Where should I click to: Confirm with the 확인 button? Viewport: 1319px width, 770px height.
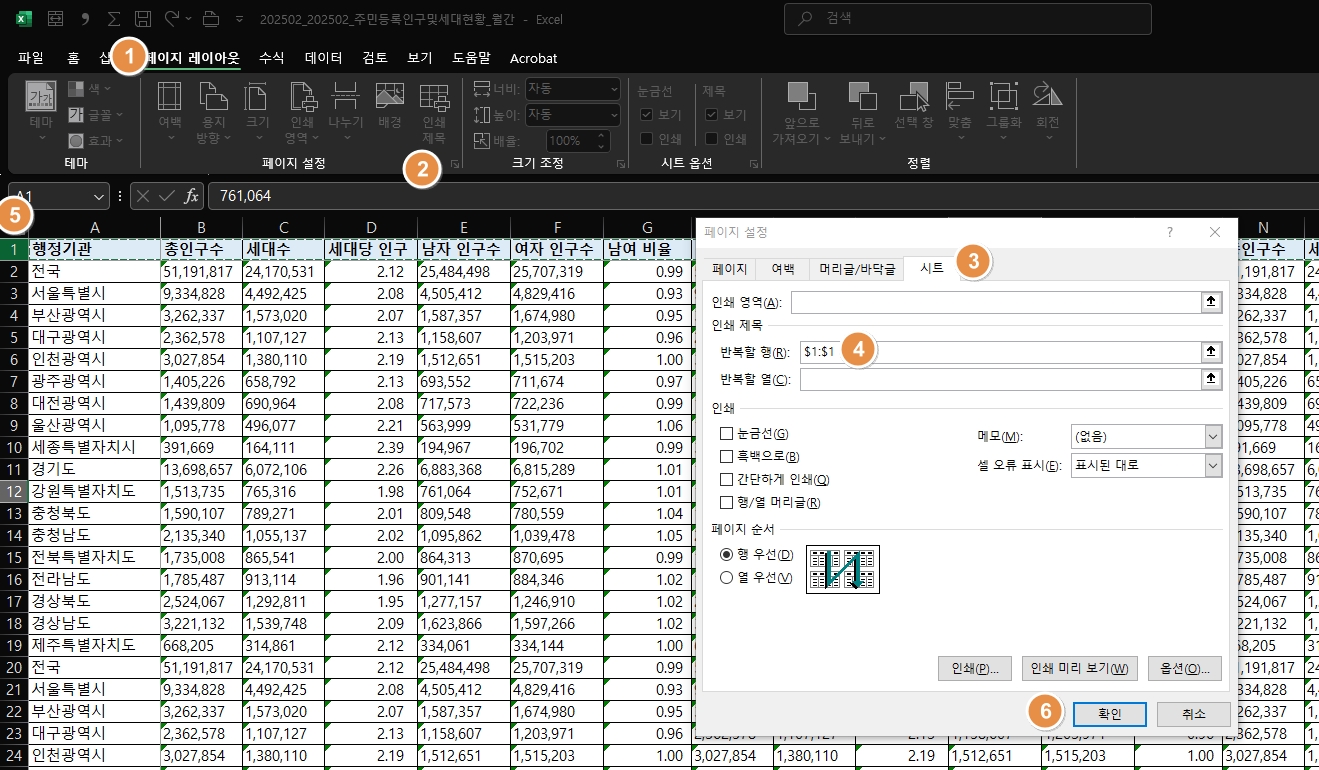[x=1110, y=714]
